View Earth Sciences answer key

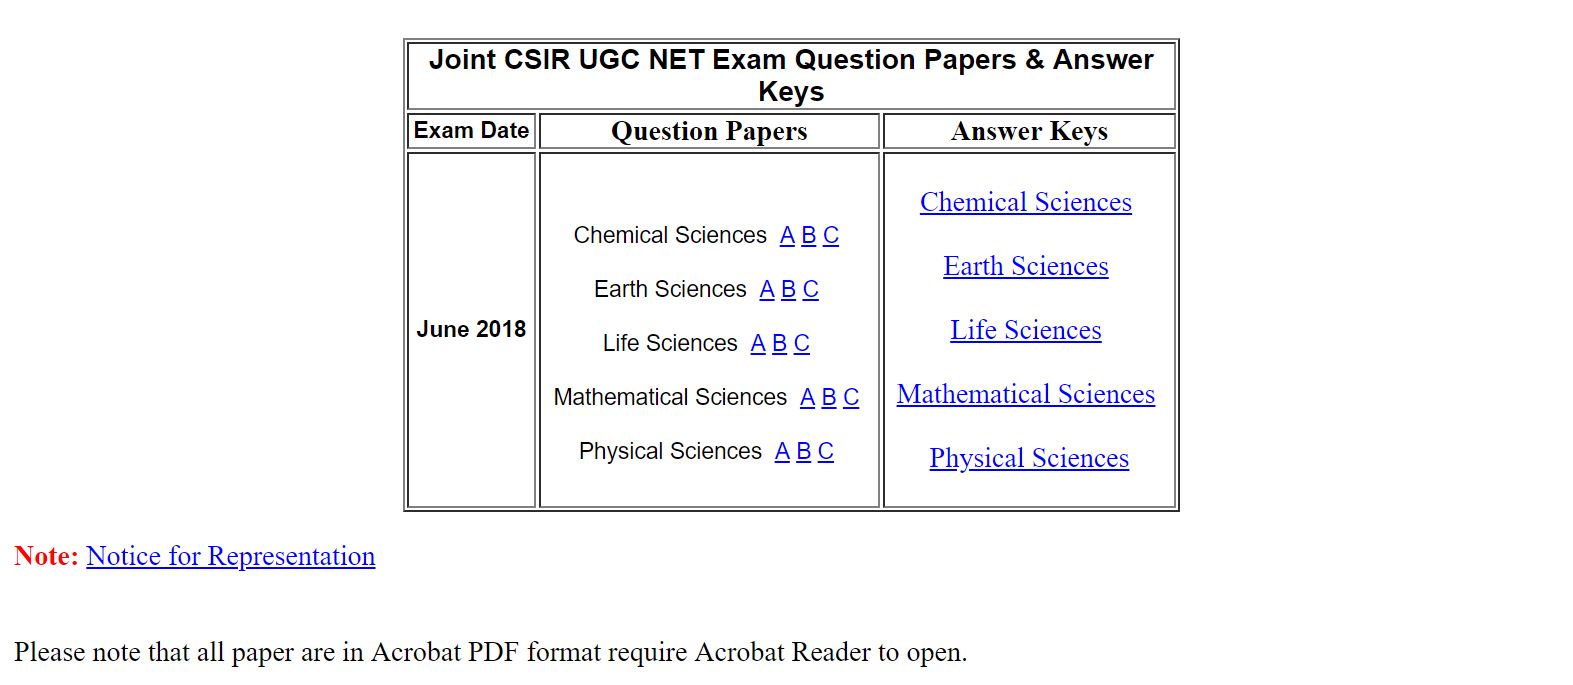[x=1026, y=266]
